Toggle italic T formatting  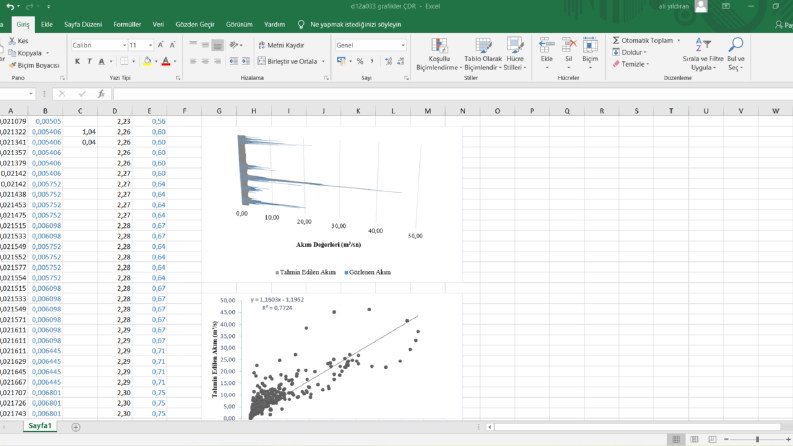(x=90, y=61)
